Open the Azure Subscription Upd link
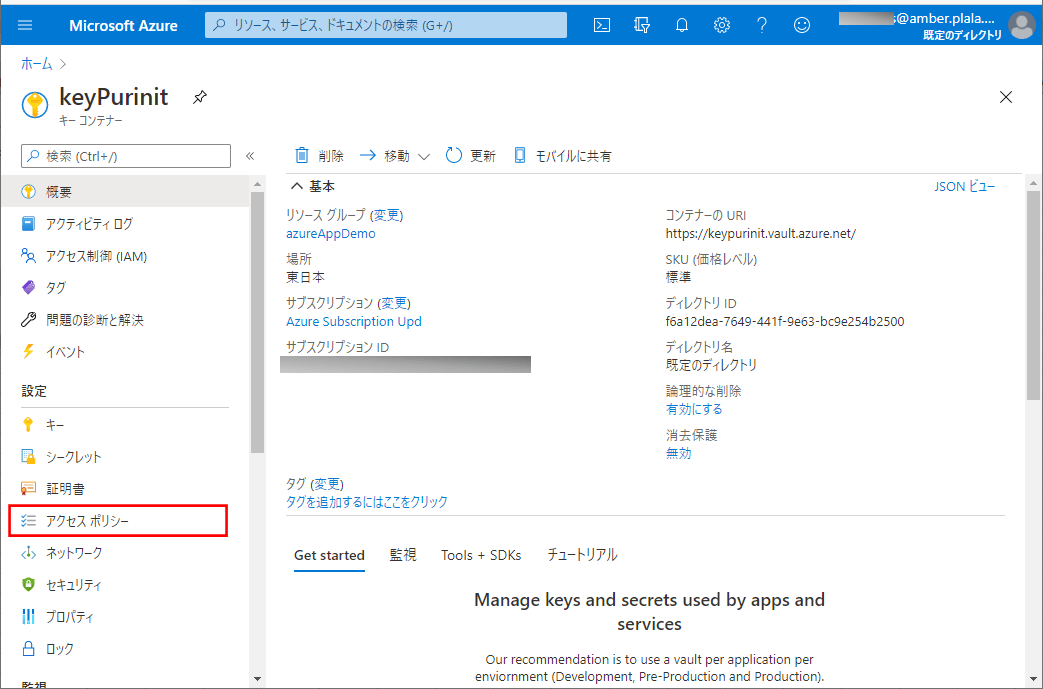 (354, 321)
